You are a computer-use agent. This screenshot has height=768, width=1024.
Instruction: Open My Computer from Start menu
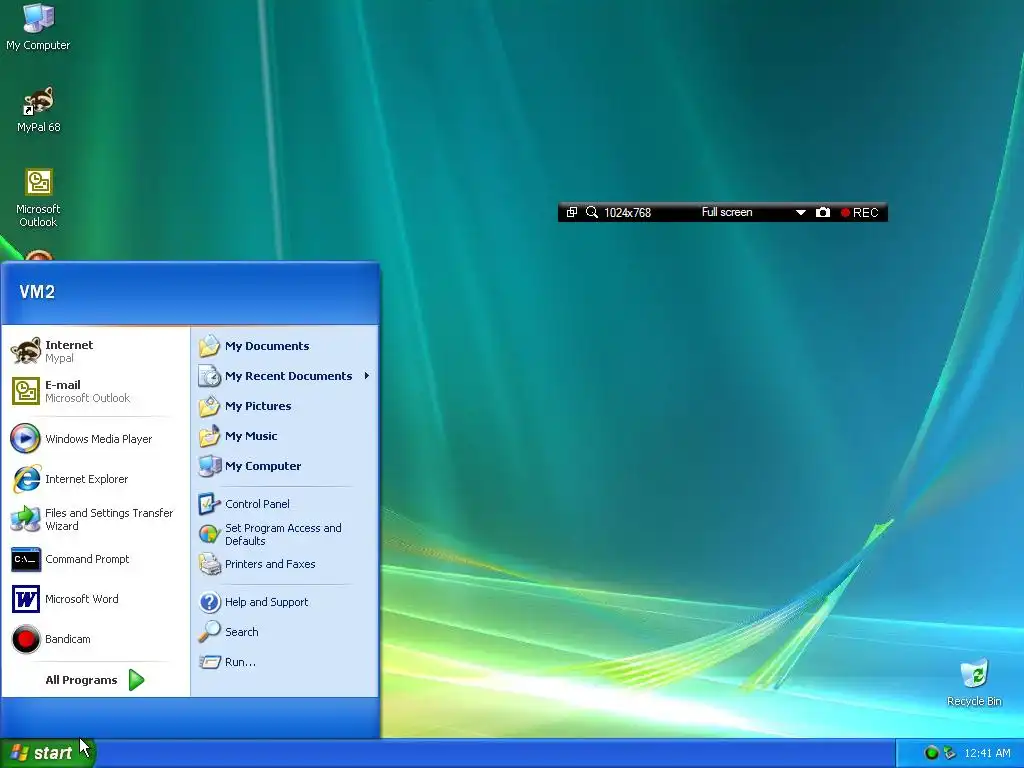coord(284,466)
